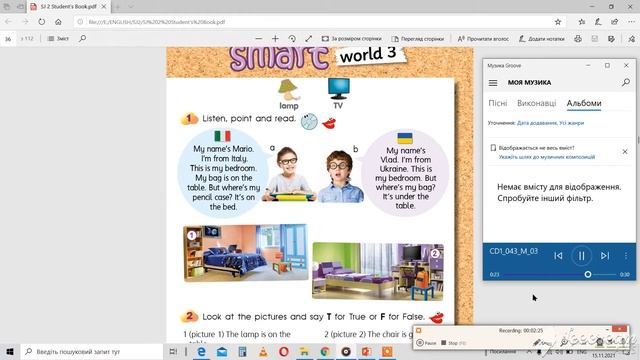640x360 pixels.
Task: Click the browser address bar
Action: point(314,22)
